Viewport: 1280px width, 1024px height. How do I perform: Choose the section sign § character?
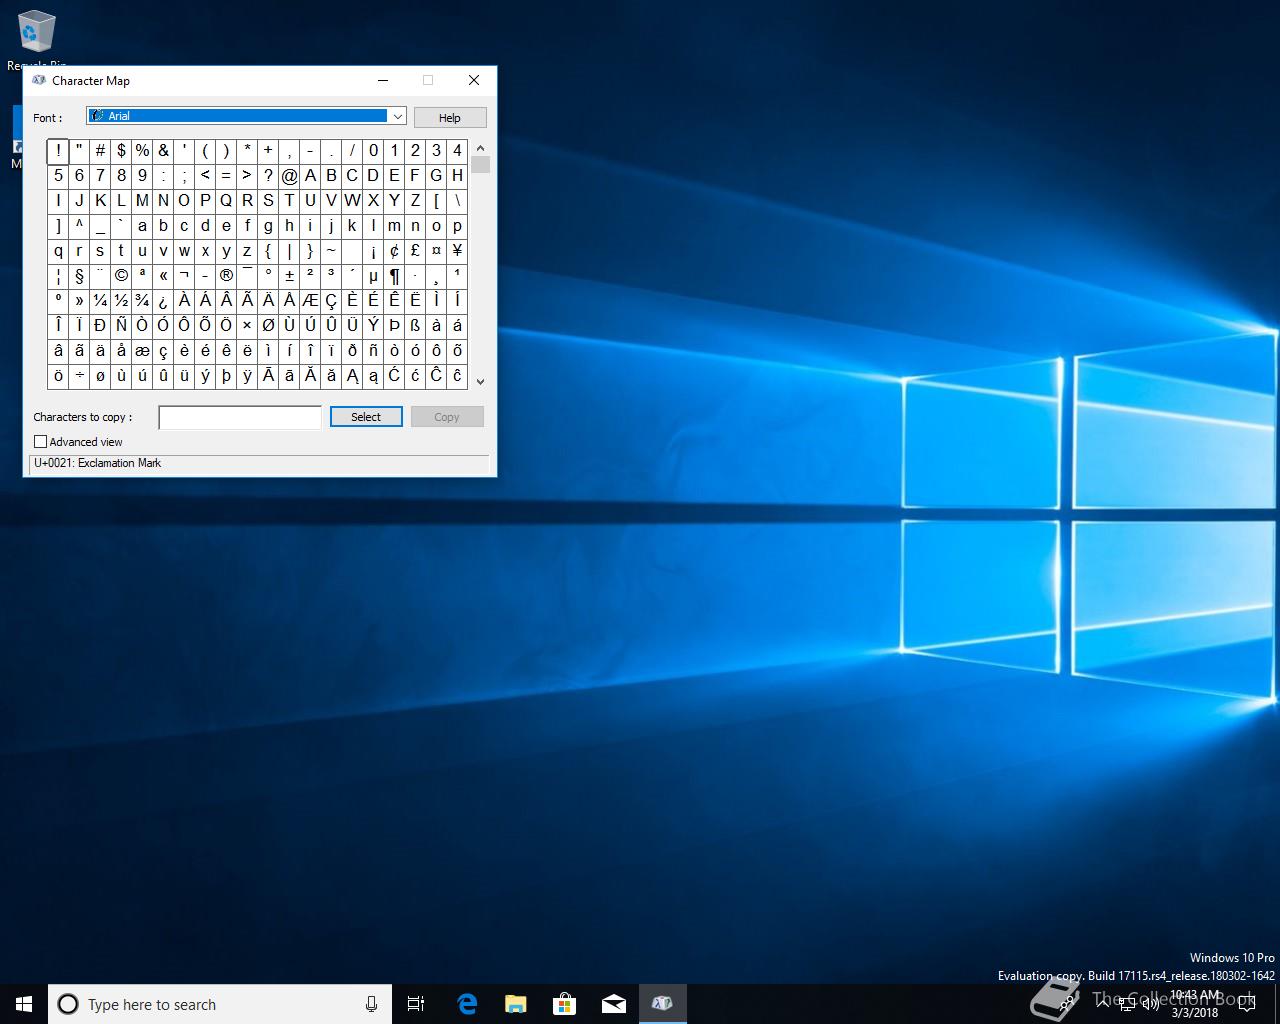(x=79, y=276)
